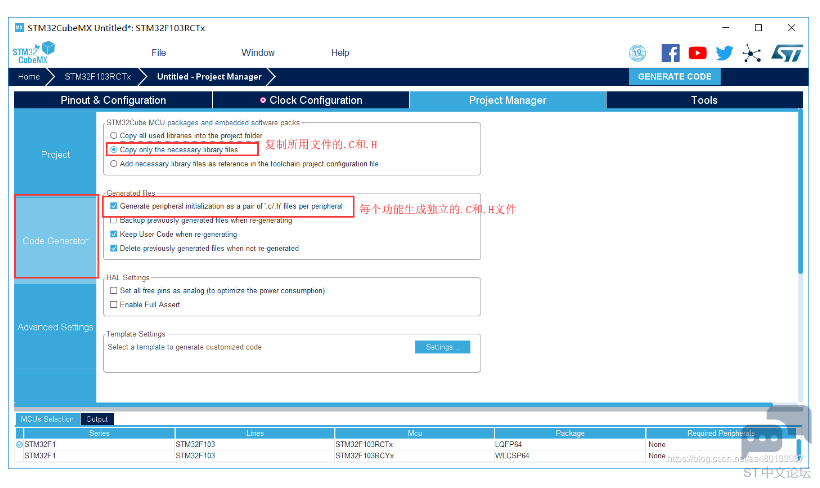Viewport: 820px width, 488px height.
Task: Enable Full Assert checkbox
Action: pyautogui.click(x=113, y=304)
